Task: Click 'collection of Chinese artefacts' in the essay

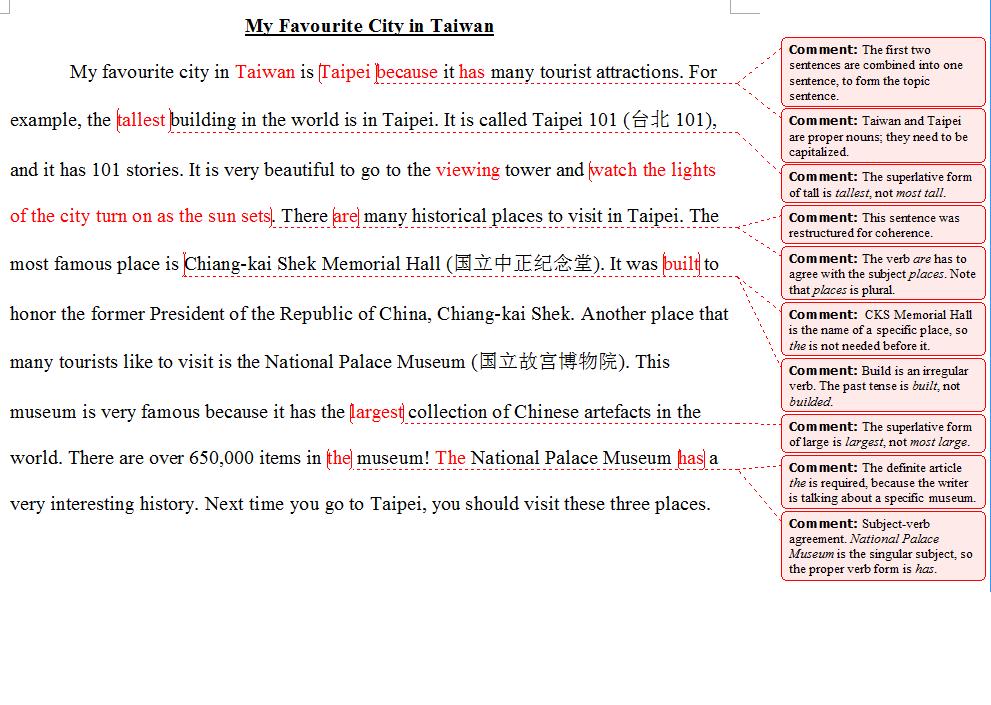Action: [x=530, y=412]
